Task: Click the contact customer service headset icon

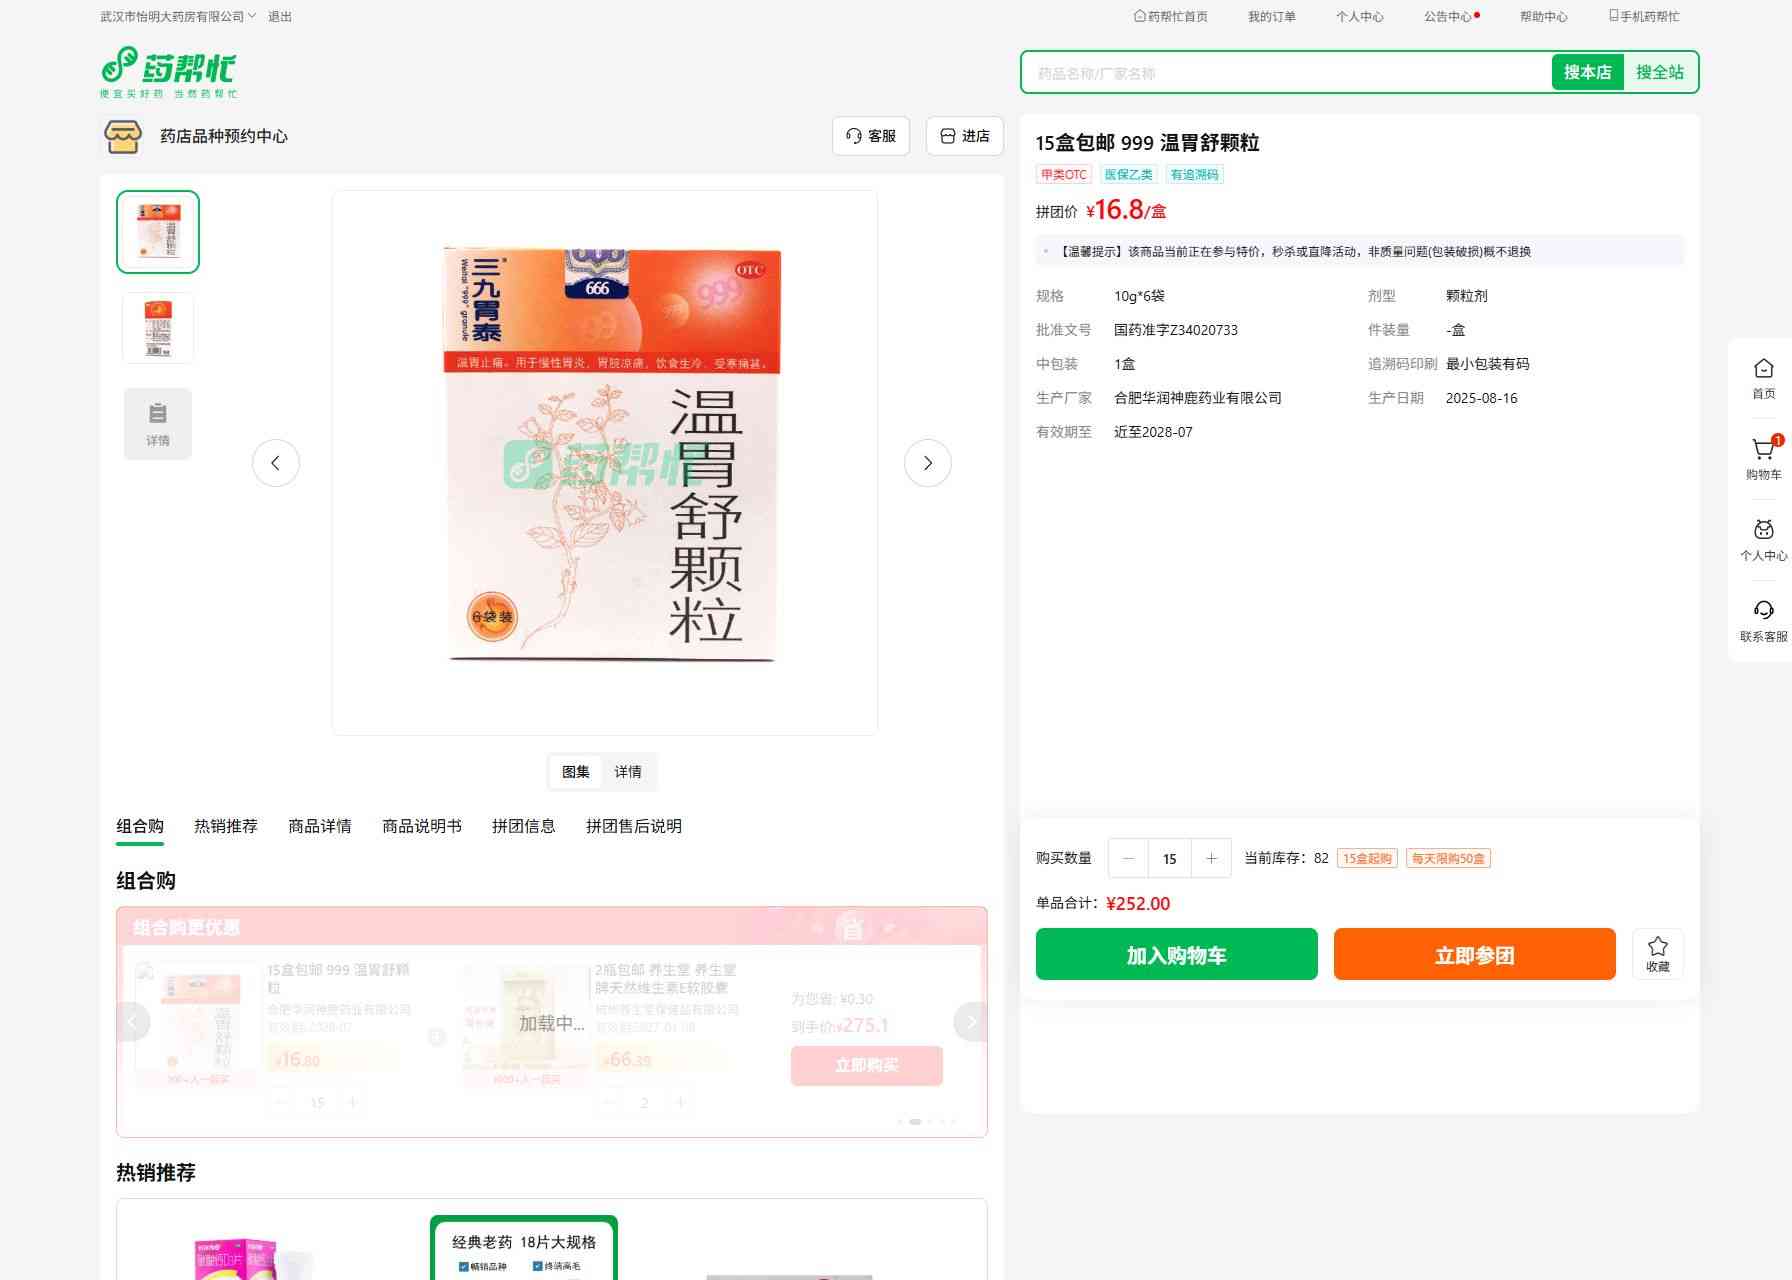Action: (x=1763, y=613)
